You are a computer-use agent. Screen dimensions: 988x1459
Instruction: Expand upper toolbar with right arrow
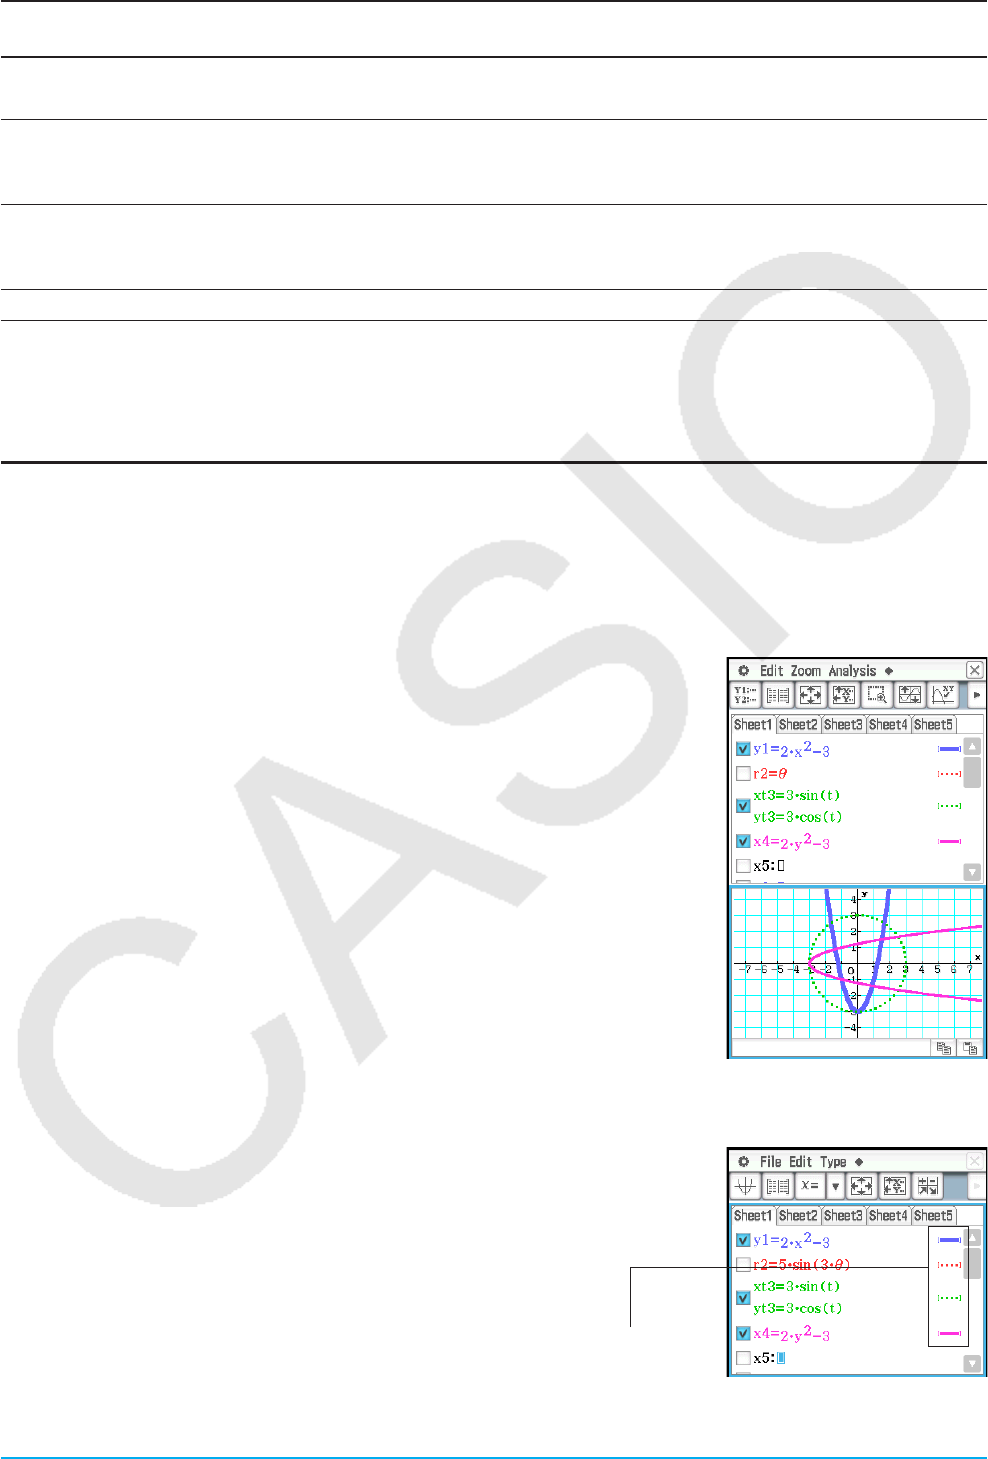click(x=976, y=695)
